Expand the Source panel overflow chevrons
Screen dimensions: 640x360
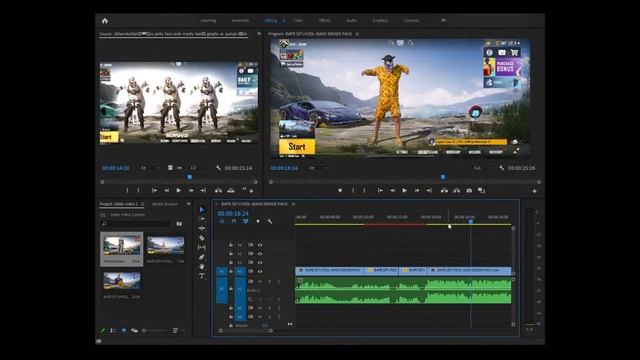259,34
